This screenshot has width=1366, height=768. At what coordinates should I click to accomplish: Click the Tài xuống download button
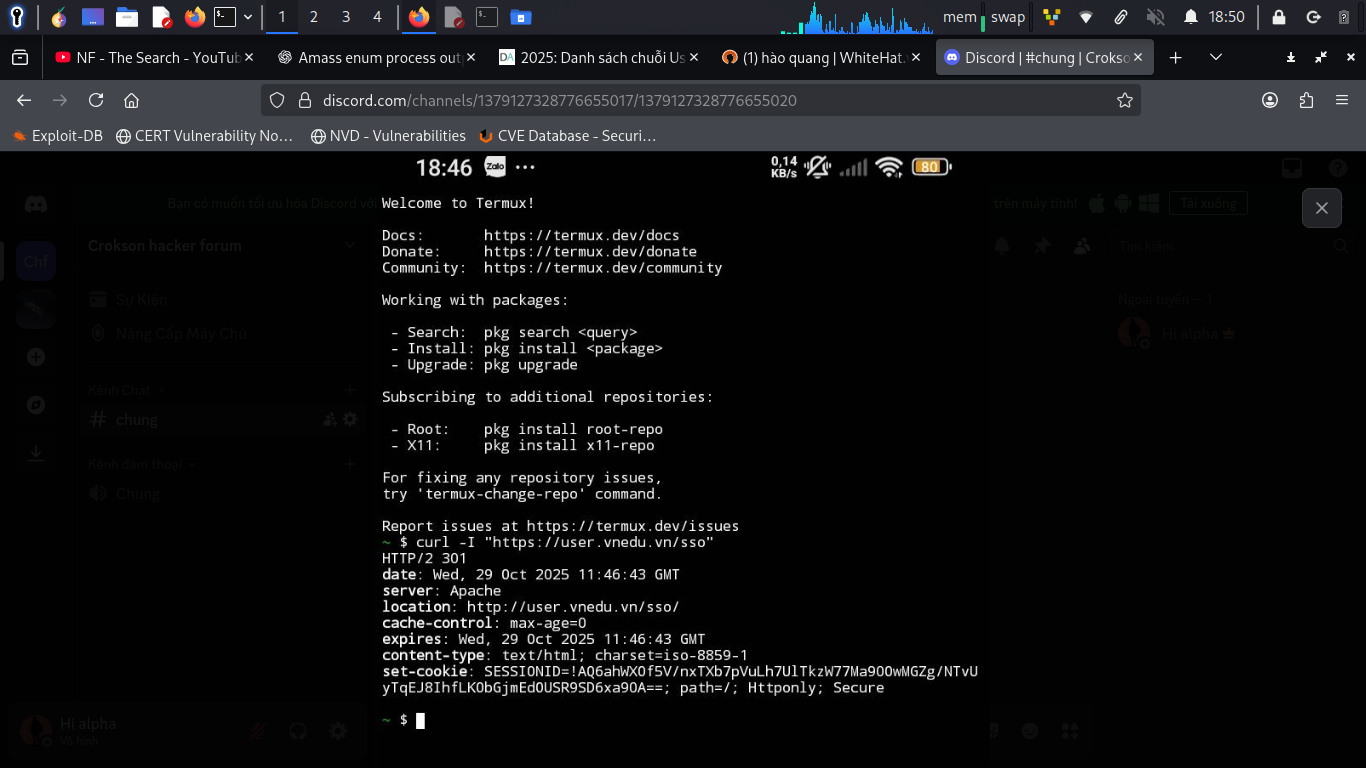pos(1208,202)
